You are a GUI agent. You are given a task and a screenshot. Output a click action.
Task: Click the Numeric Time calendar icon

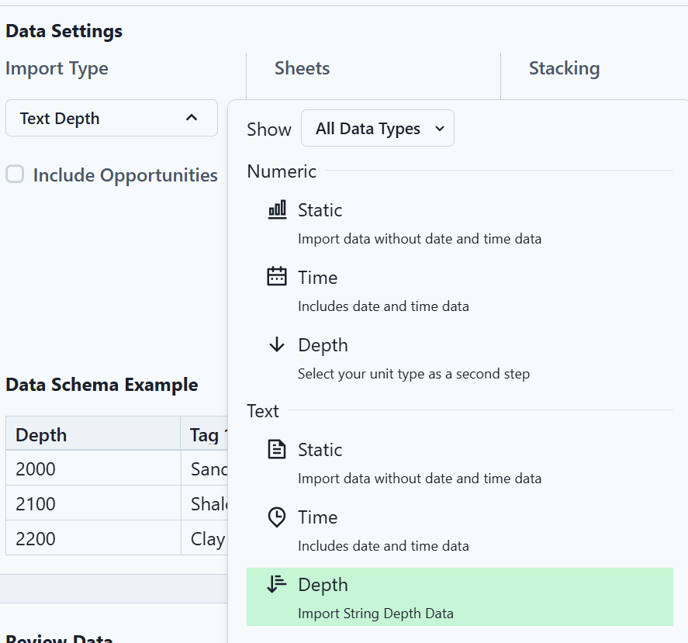coord(277,277)
